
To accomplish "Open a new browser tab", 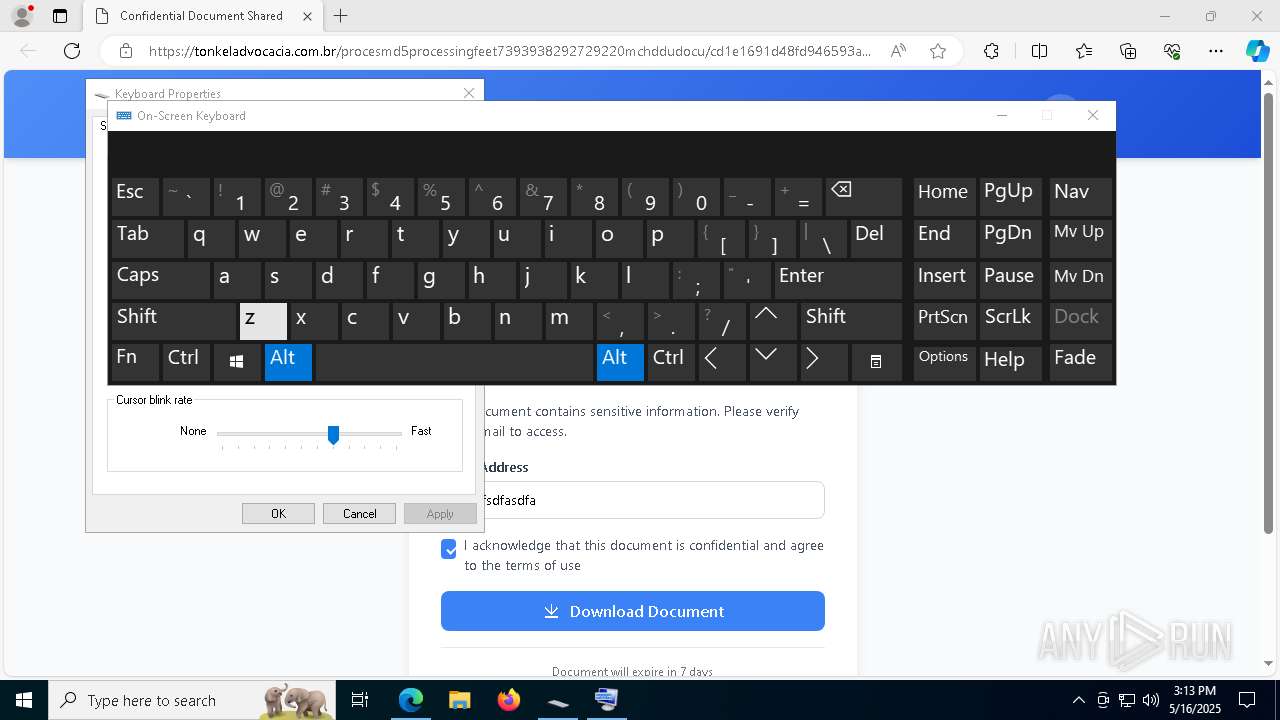I will 341,16.
